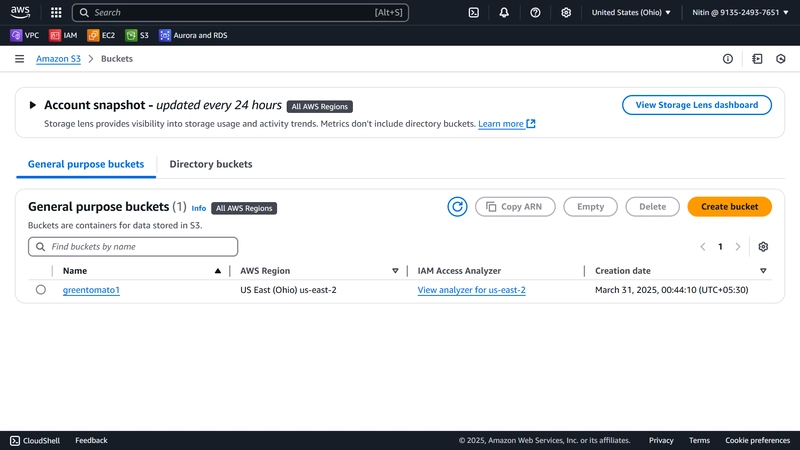Screen dimensions: 800x450
Task: Expand the Account snapshot section
Action: pos(32,105)
